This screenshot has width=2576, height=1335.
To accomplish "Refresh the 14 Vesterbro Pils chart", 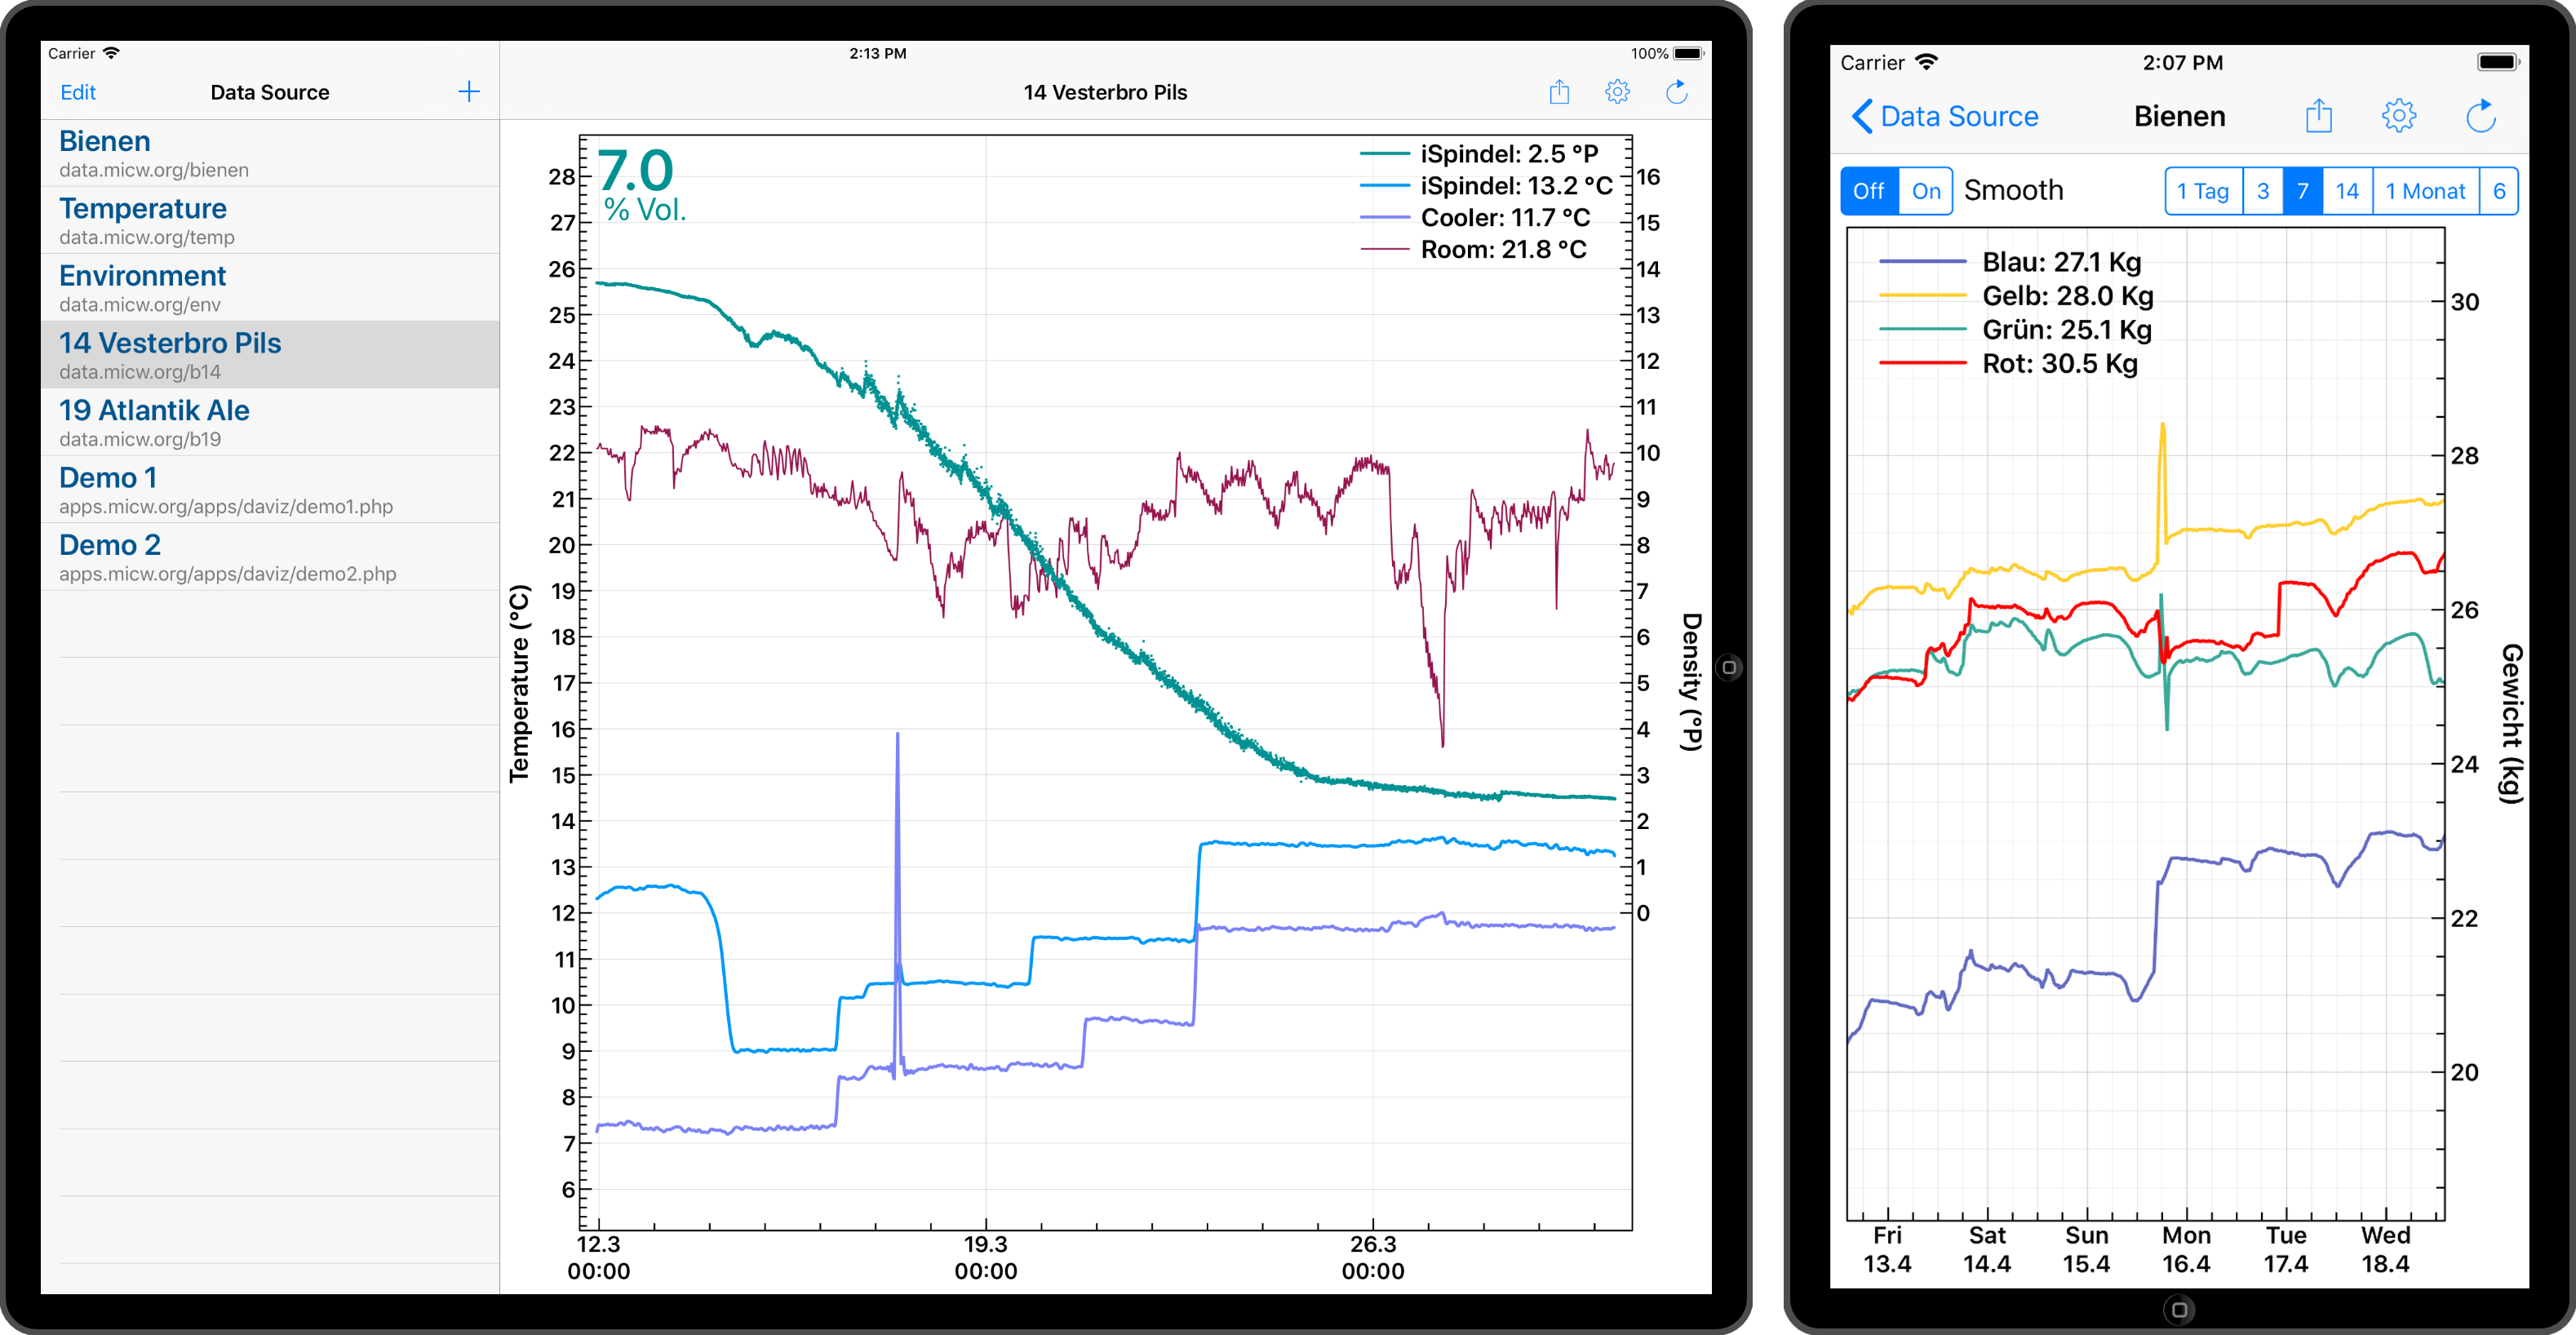I will pos(1677,92).
